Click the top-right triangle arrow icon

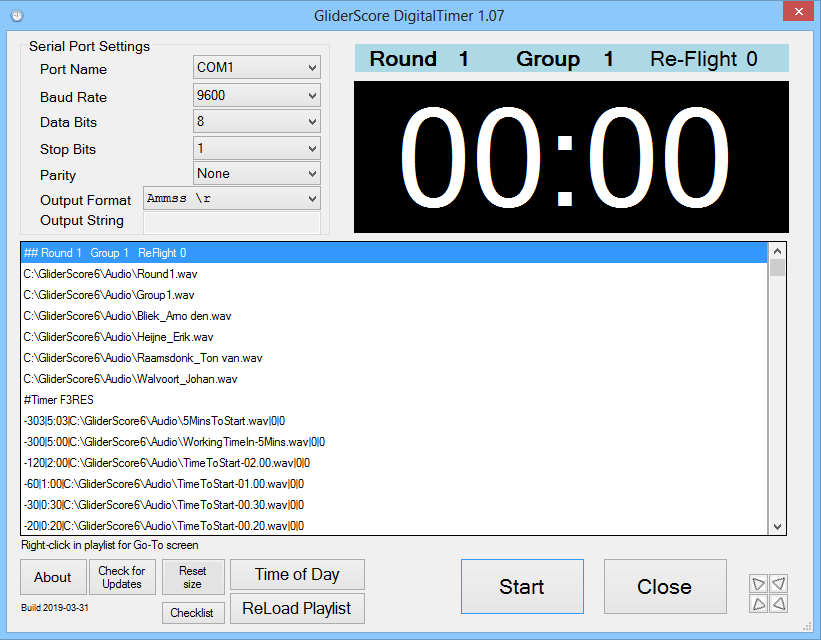pos(779,583)
